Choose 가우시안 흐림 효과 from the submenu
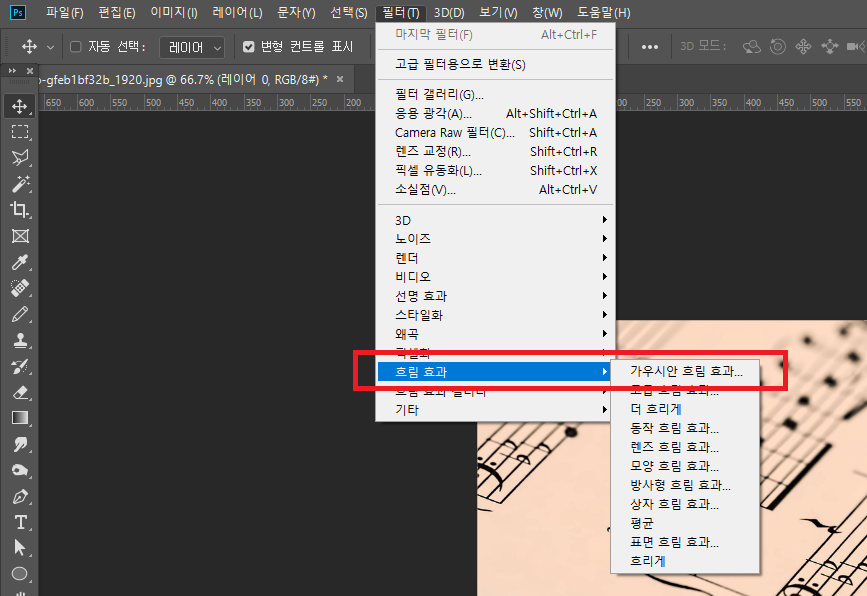The height and width of the screenshot is (596, 867). click(x=686, y=371)
